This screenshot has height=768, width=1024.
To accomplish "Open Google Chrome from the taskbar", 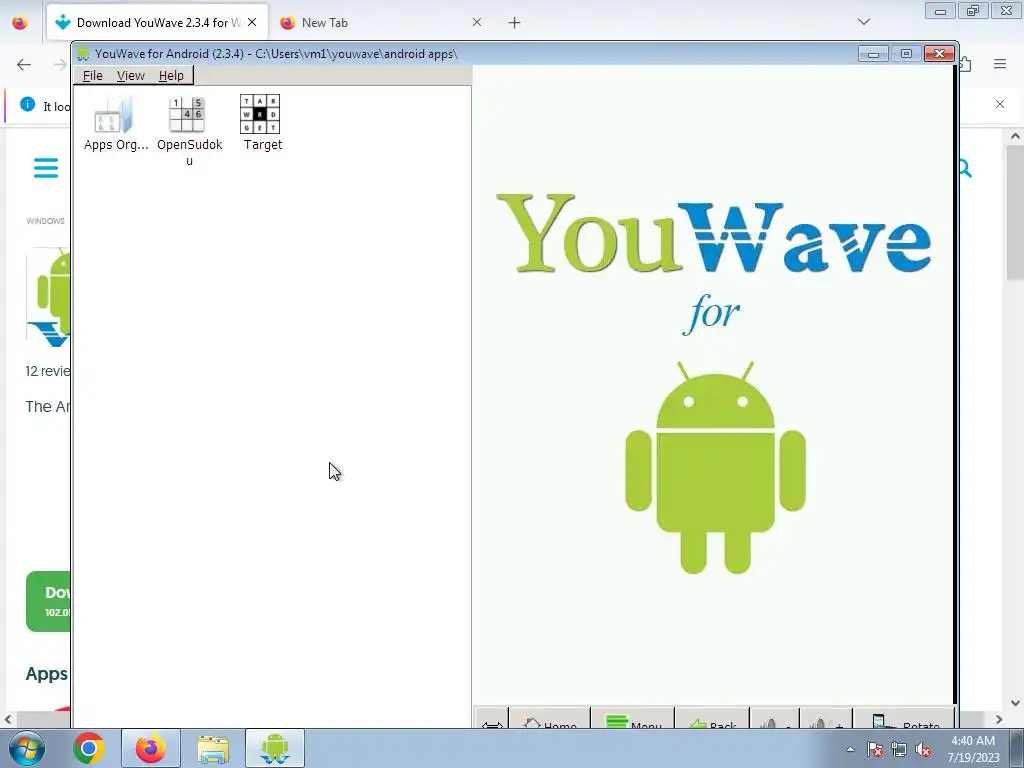I will [89, 748].
